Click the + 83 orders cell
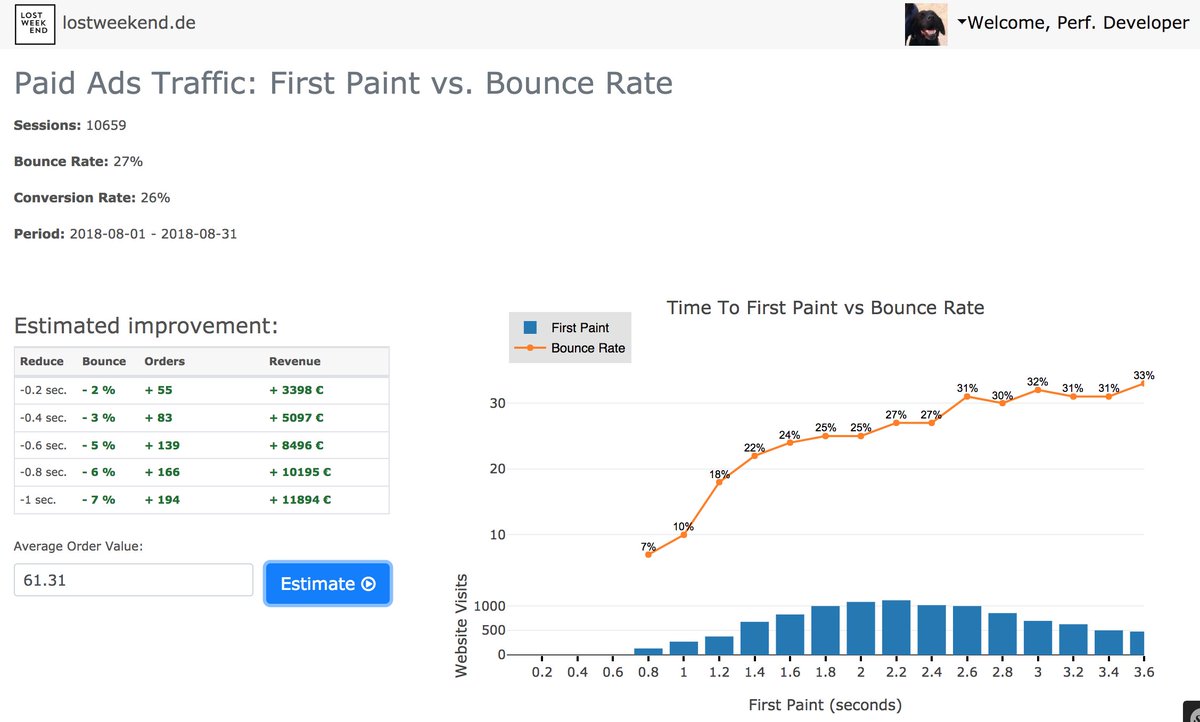Viewport: 1200px width, 722px height. point(158,417)
